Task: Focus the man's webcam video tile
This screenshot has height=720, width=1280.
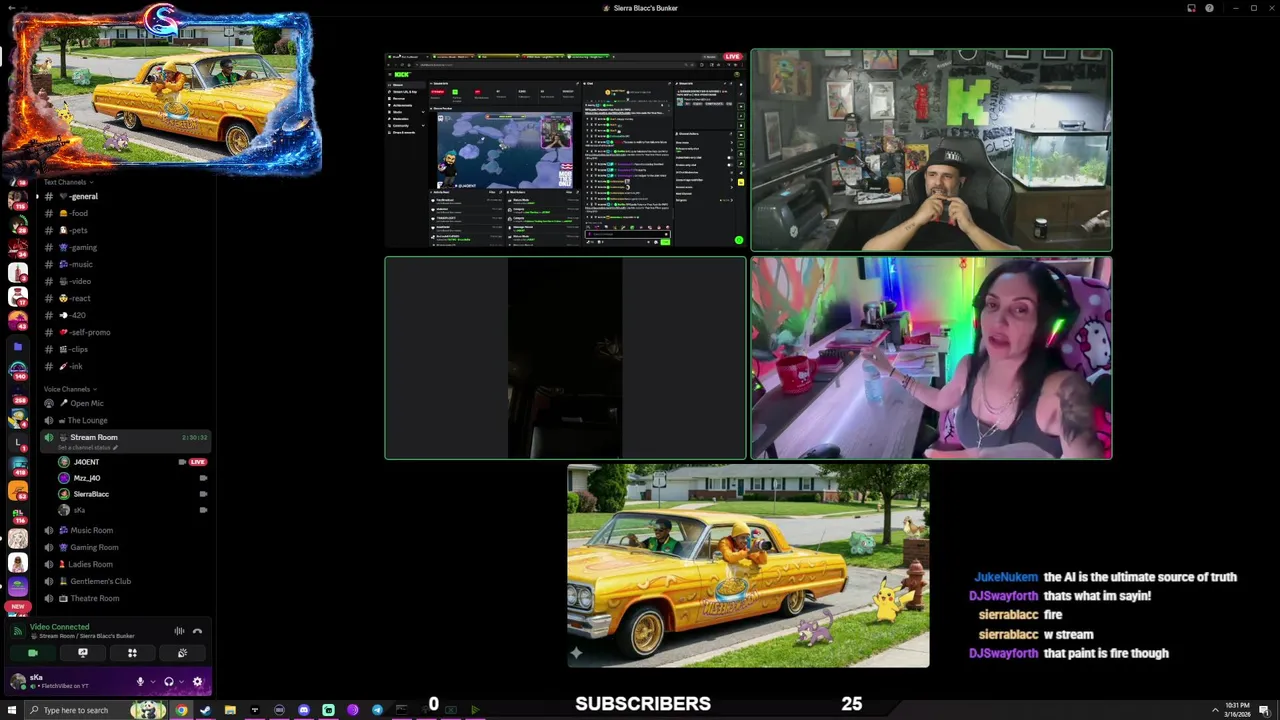Action: 931,149
